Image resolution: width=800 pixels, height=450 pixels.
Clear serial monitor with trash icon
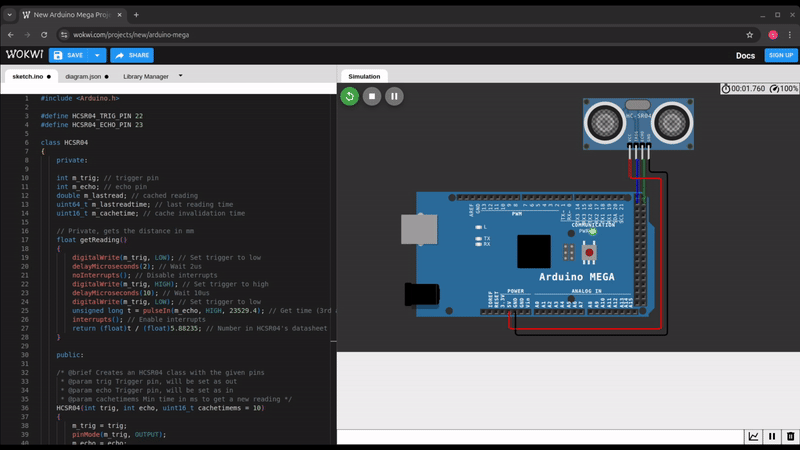(790, 436)
